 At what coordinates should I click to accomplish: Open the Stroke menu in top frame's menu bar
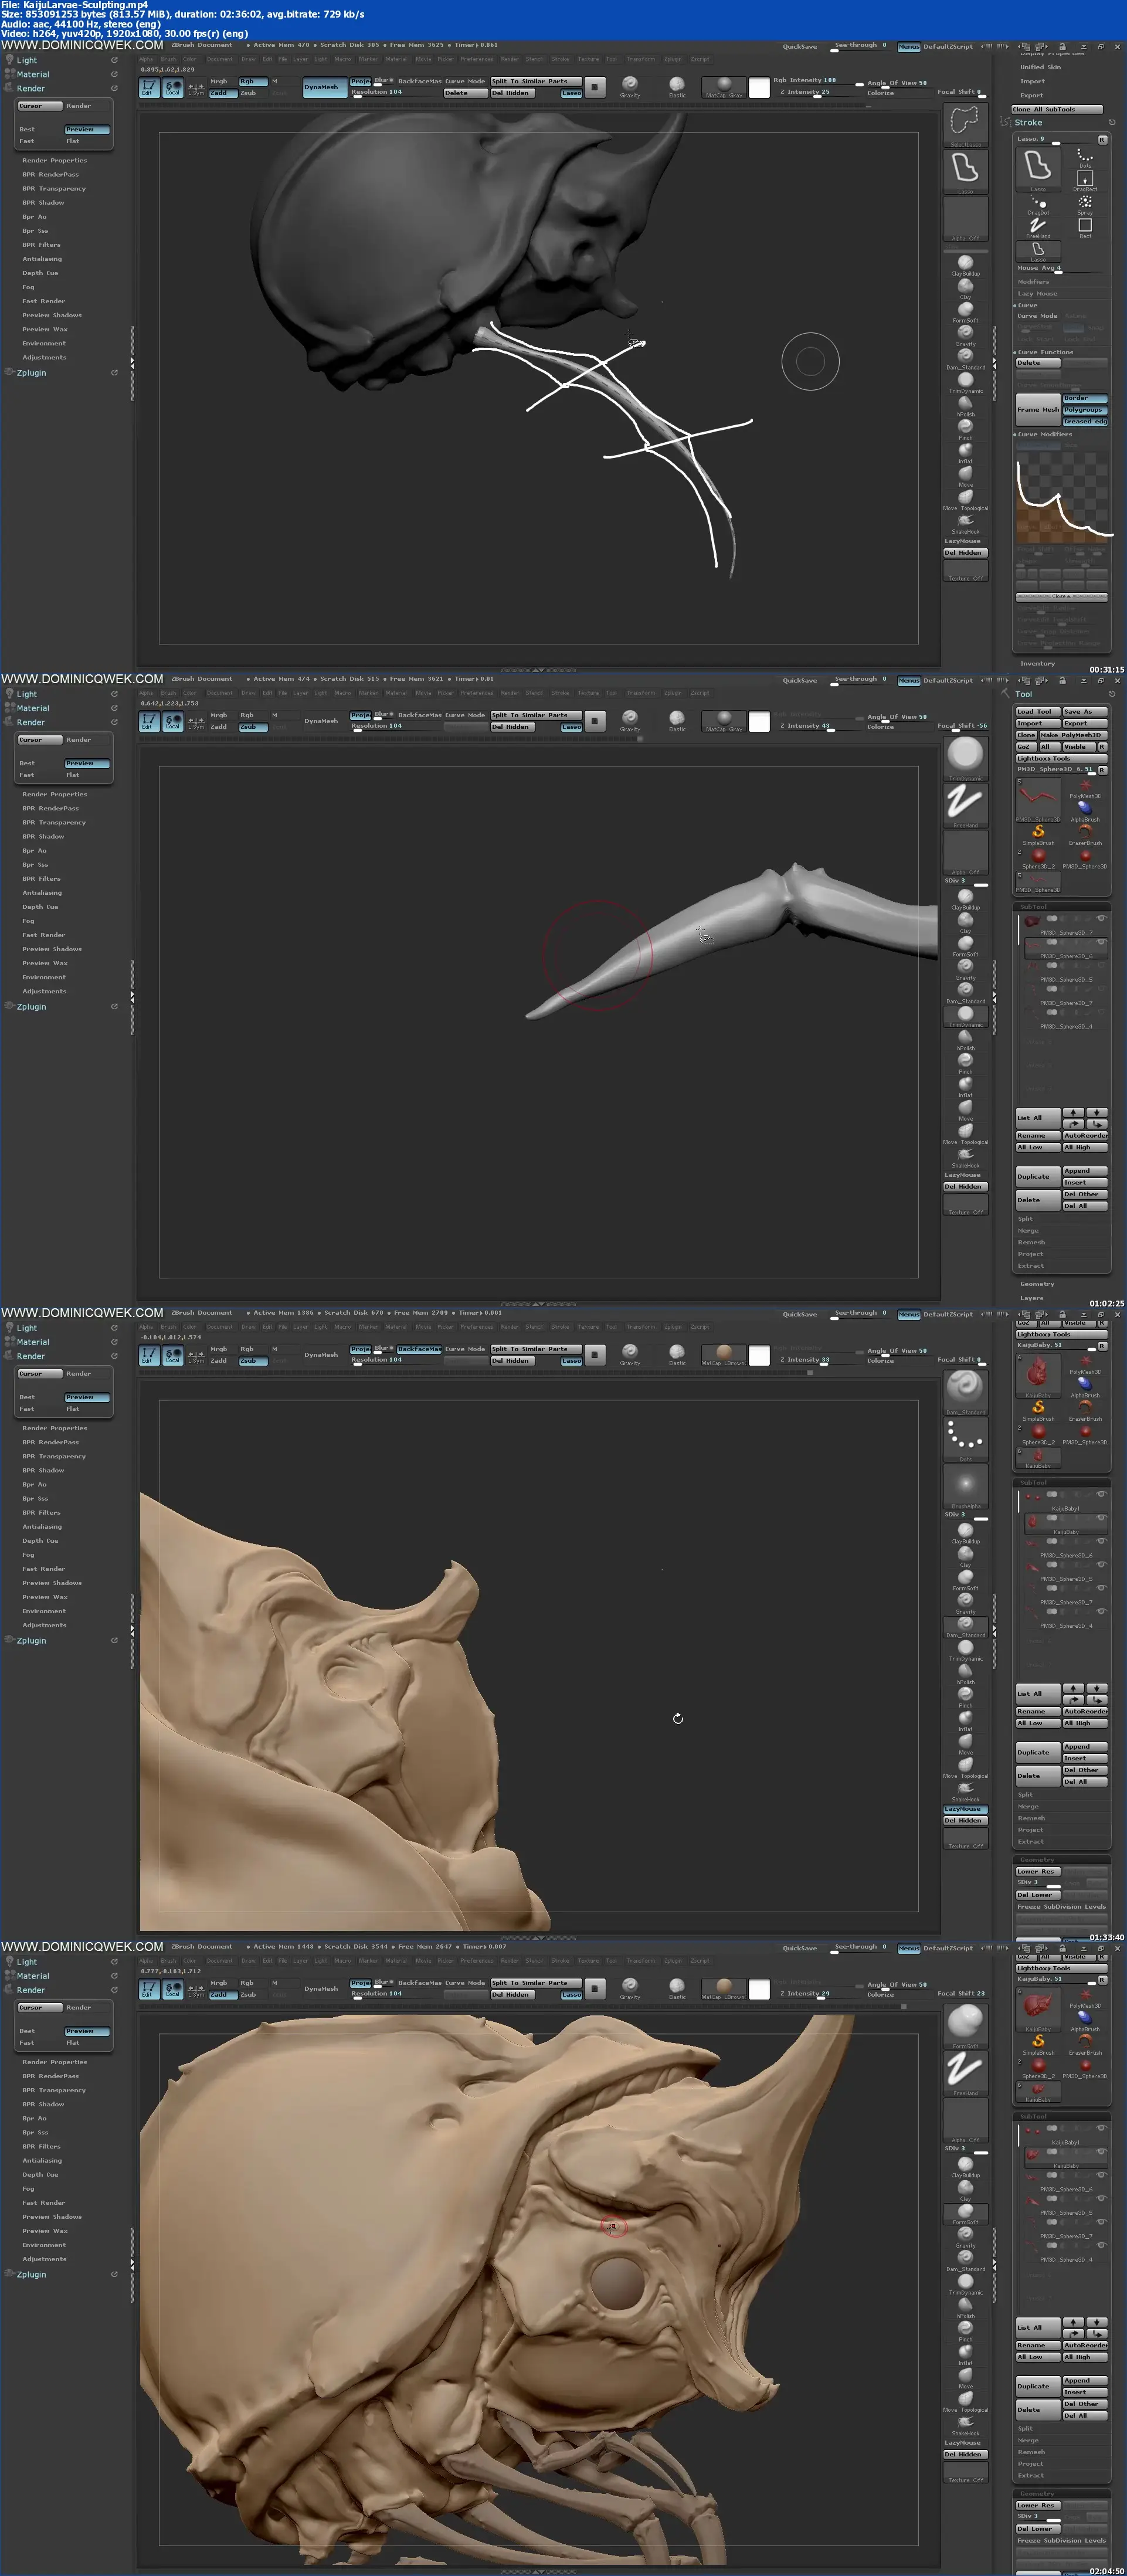560,59
